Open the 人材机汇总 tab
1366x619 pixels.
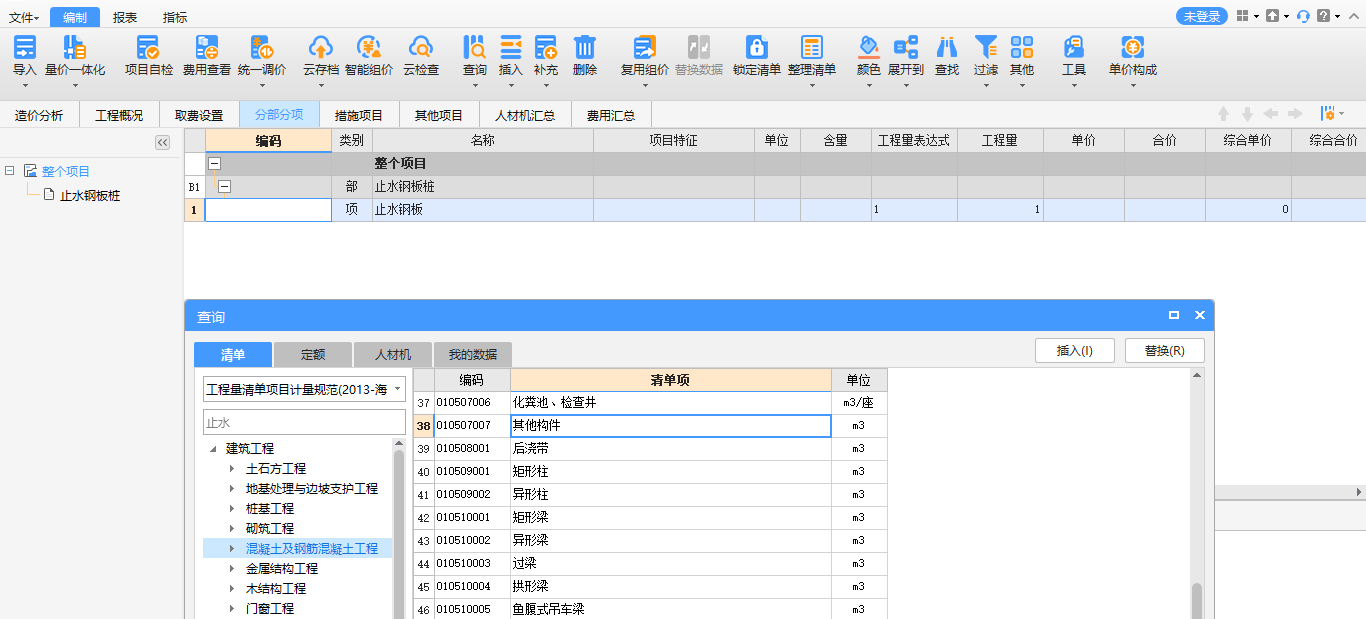[525, 115]
